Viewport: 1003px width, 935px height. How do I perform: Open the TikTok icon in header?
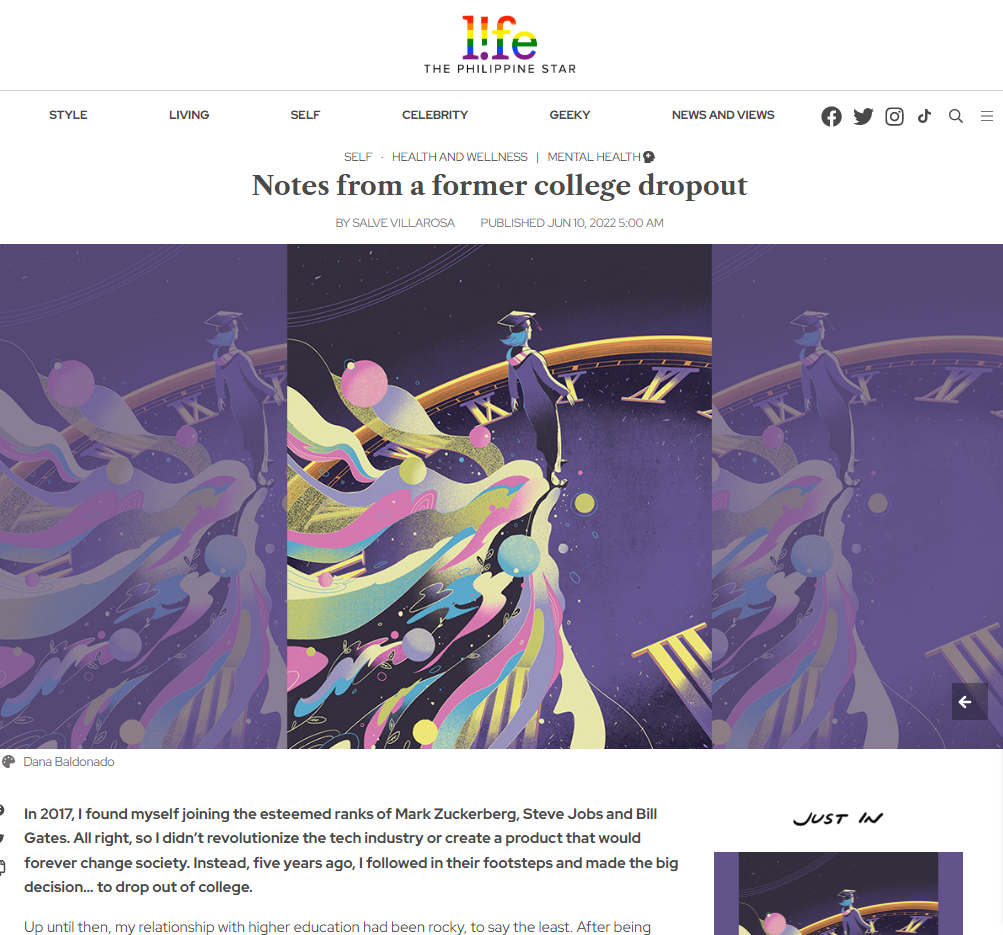tap(924, 116)
